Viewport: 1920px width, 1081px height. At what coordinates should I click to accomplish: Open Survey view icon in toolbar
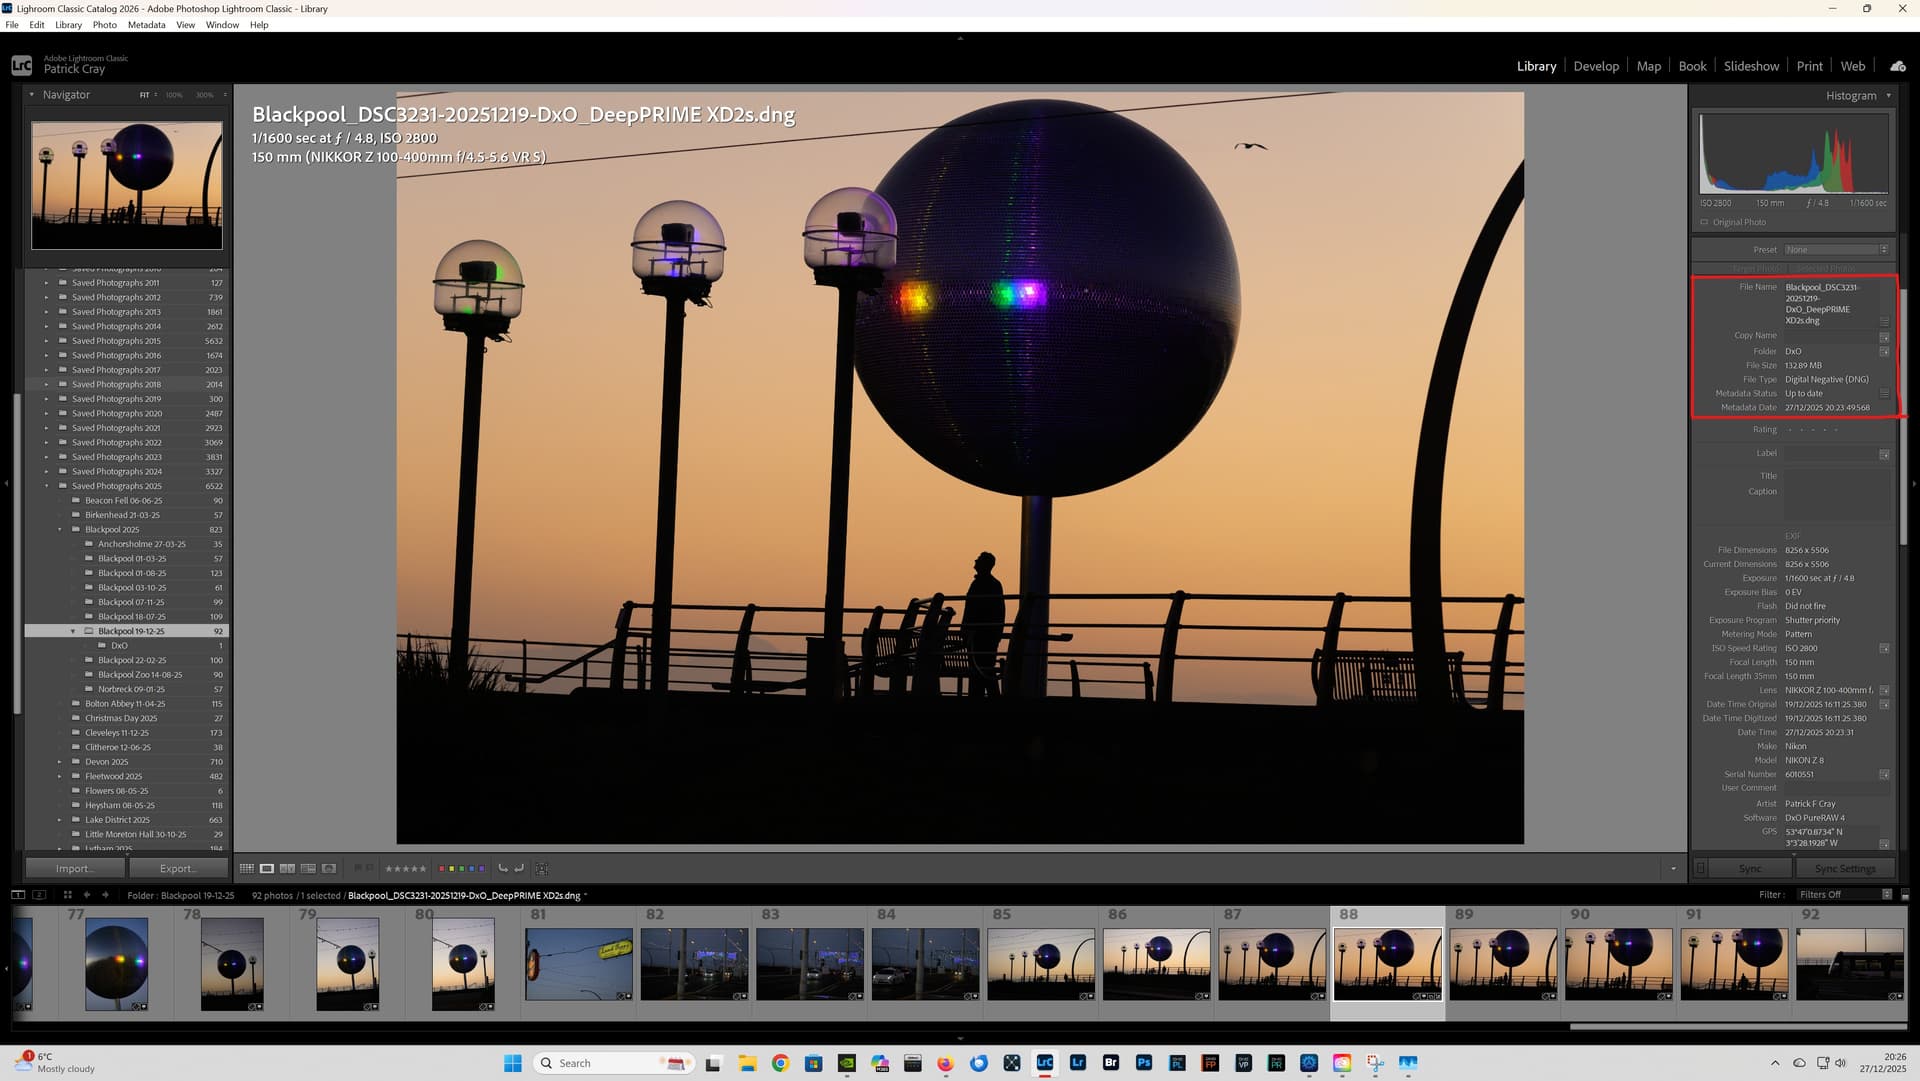coord(308,868)
